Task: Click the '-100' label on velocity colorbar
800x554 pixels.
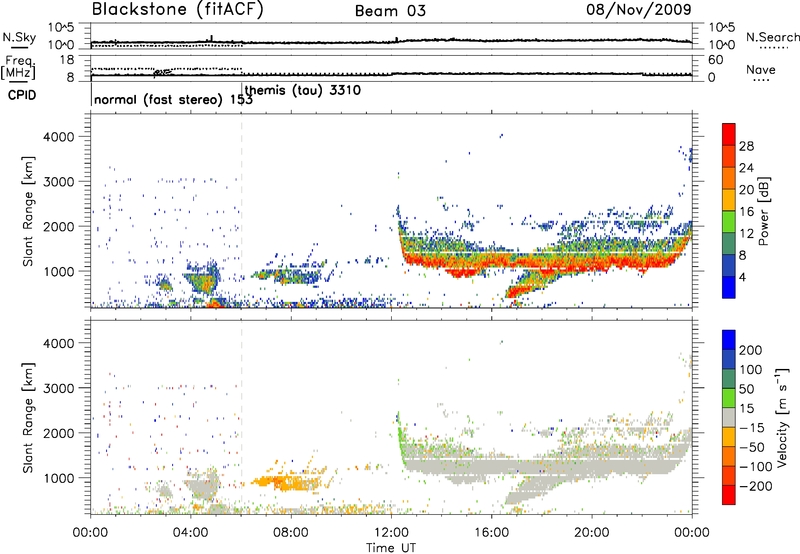Action: (756, 467)
